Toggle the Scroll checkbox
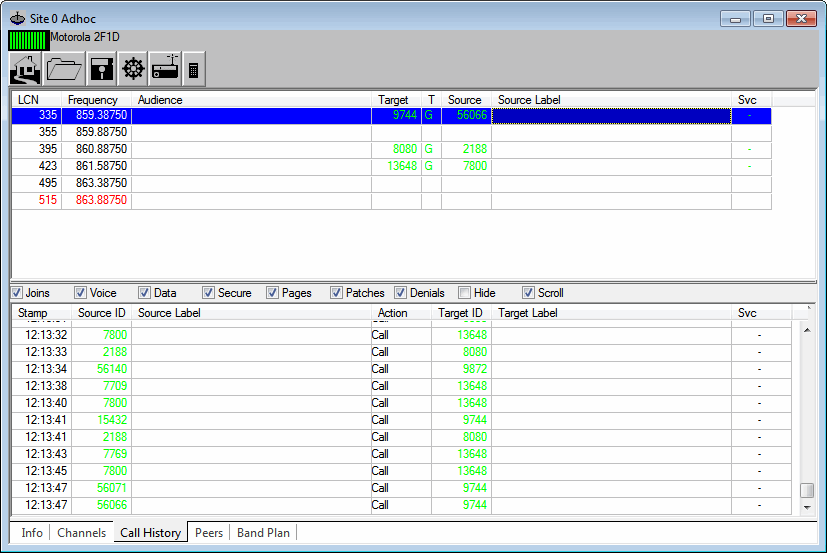 [x=528, y=293]
